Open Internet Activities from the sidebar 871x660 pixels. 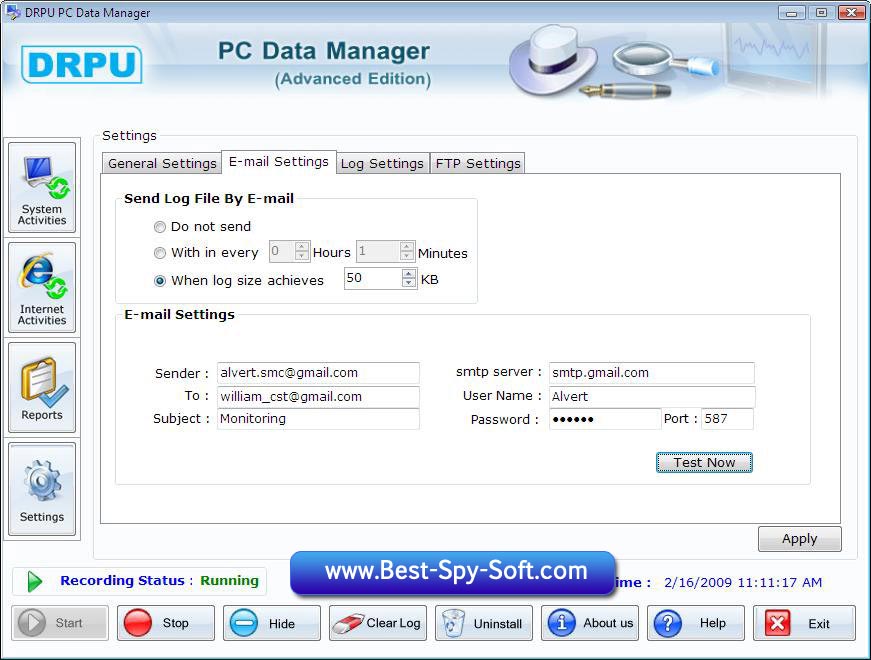[x=42, y=288]
